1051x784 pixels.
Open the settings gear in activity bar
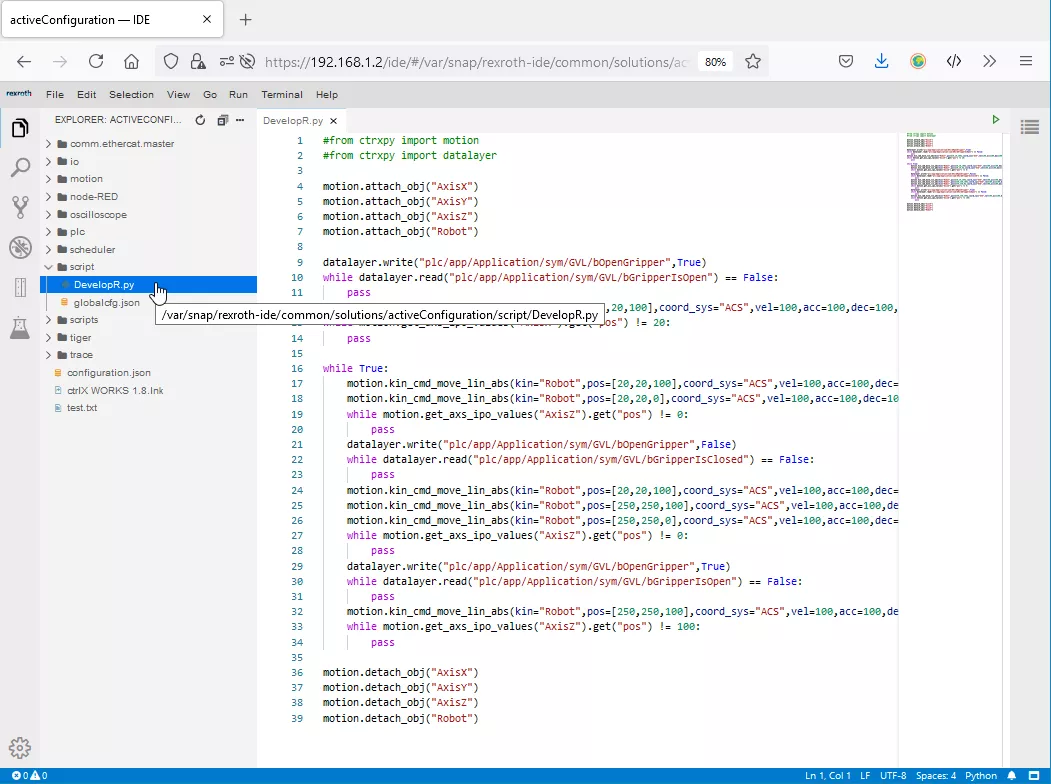(20, 748)
